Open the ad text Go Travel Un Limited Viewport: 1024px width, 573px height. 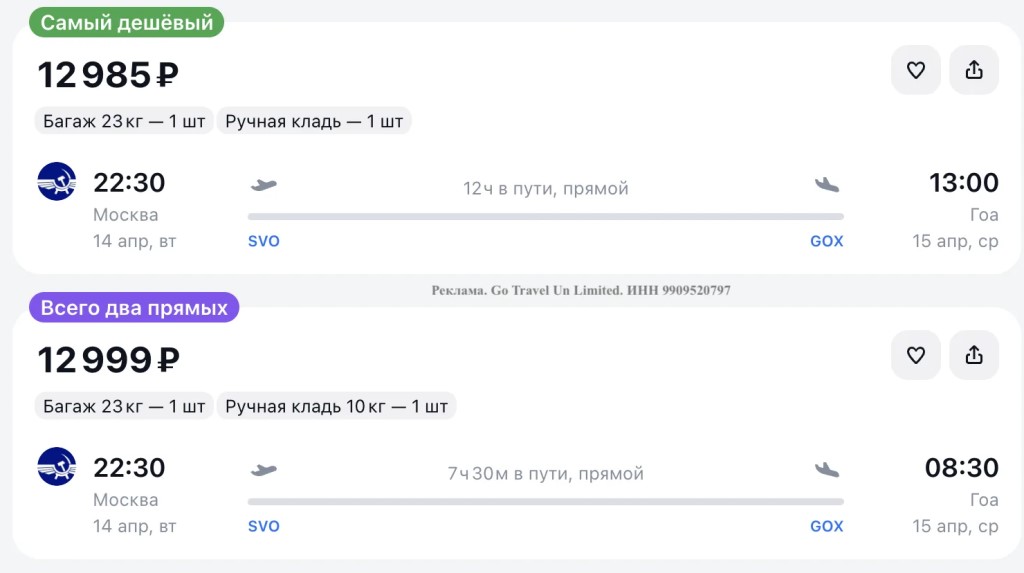click(581, 291)
